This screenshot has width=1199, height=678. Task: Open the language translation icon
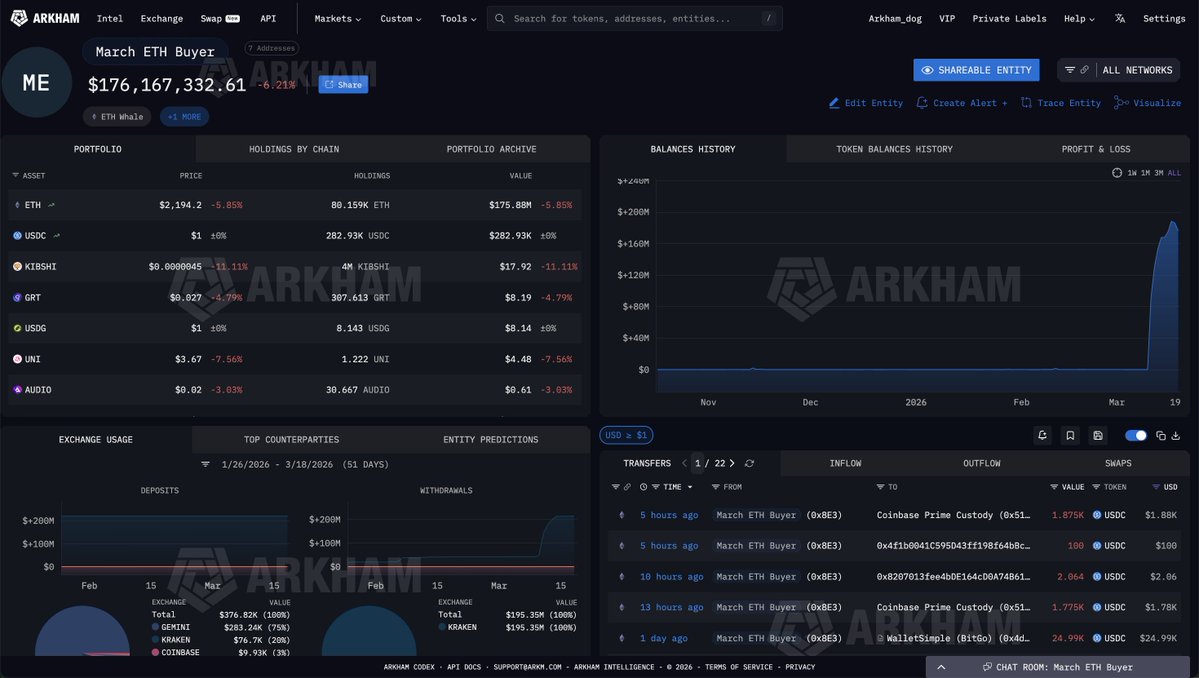click(x=1119, y=18)
